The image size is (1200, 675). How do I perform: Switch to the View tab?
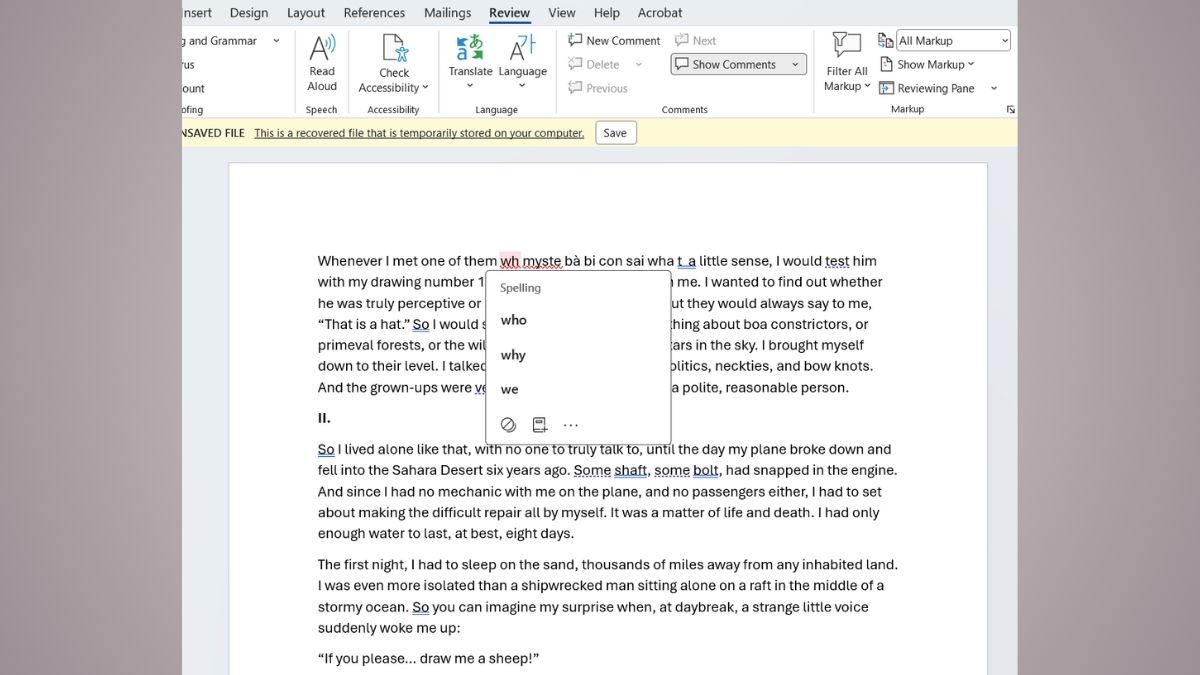[x=562, y=13]
